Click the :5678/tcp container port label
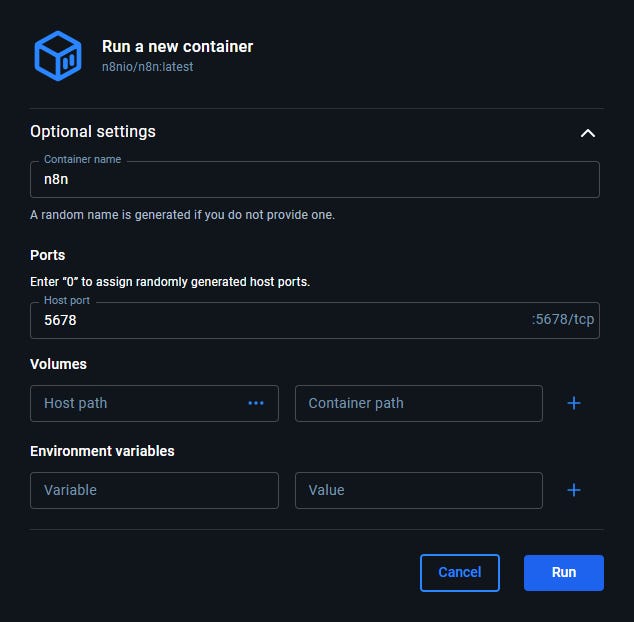The width and height of the screenshot is (634, 622). coord(562,319)
